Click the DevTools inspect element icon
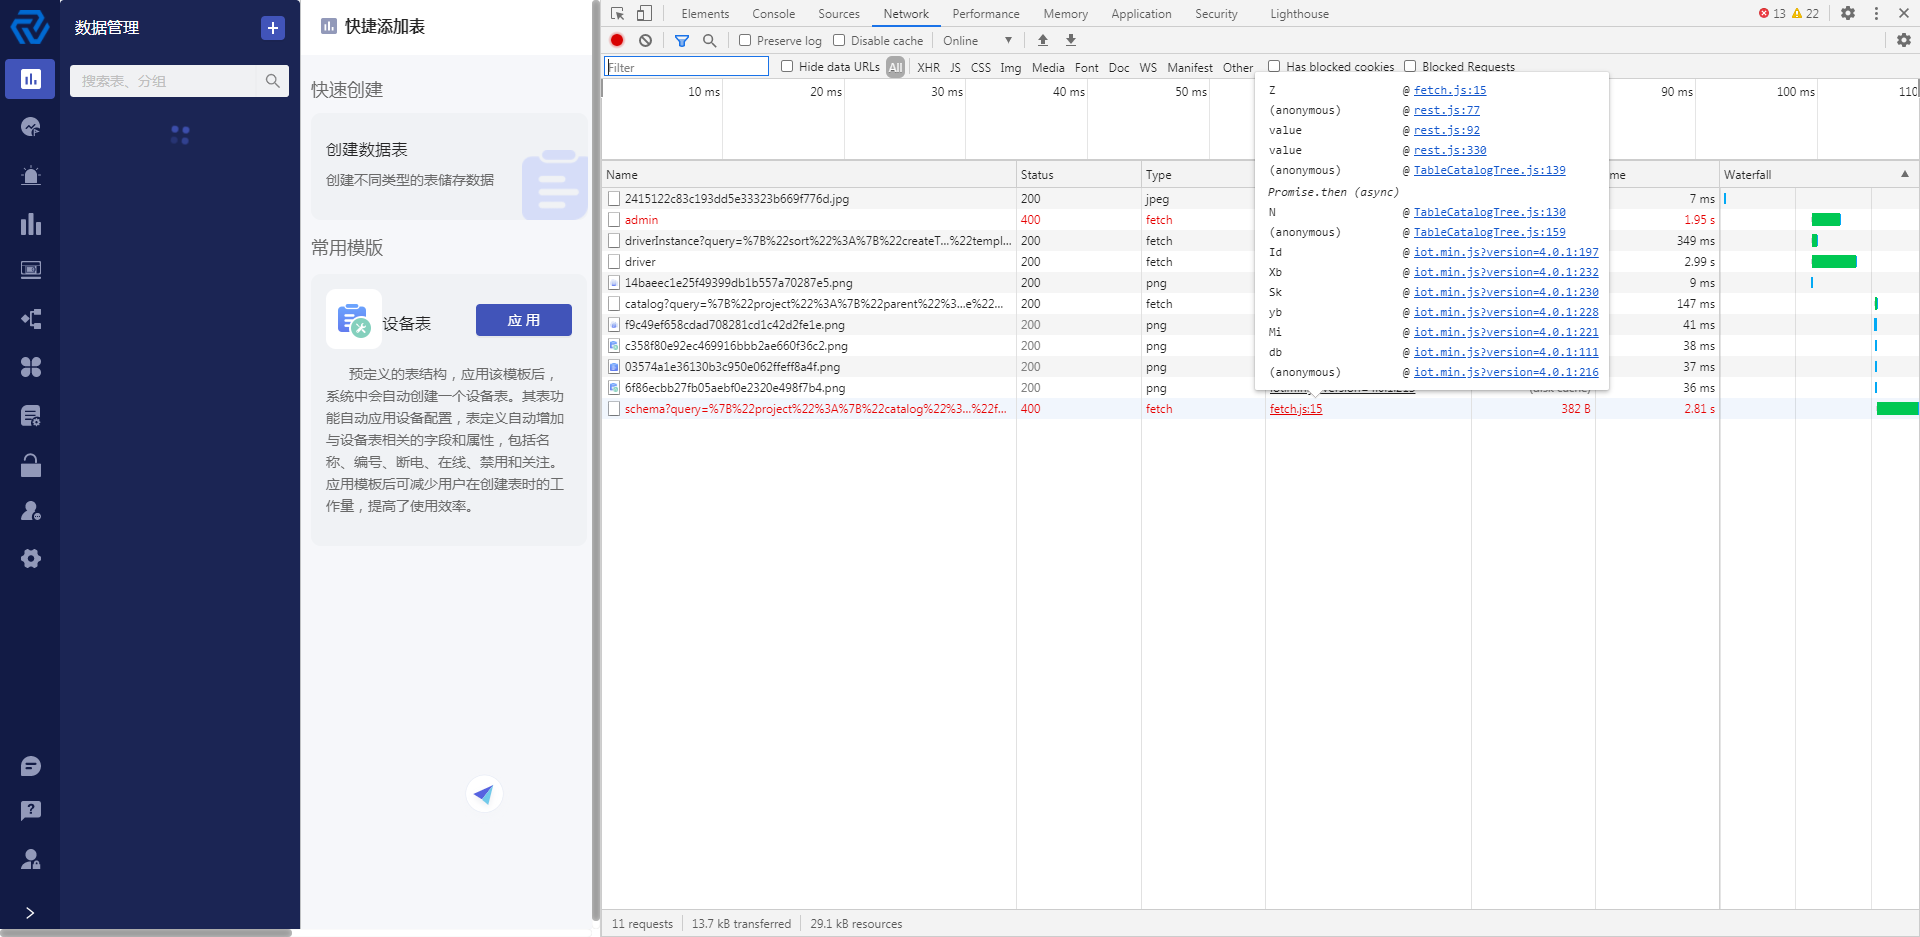This screenshot has width=1920, height=937. click(617, 13)
